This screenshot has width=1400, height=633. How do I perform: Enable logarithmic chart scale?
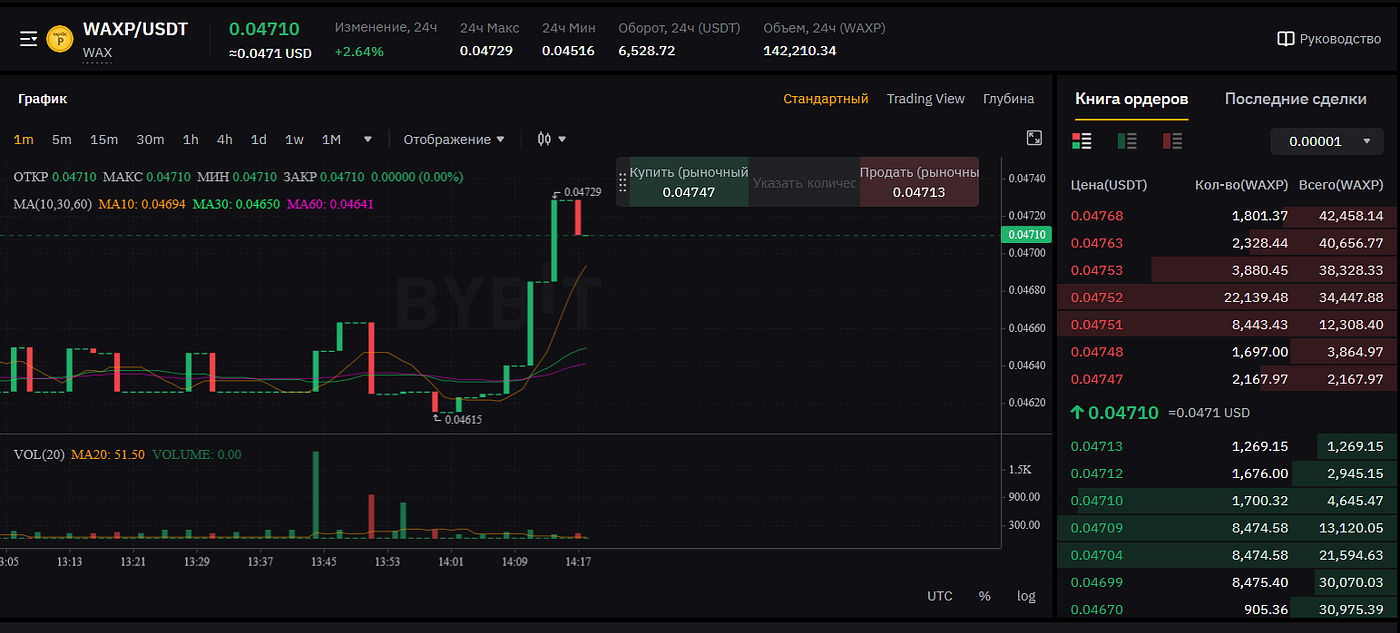click(x=1025, y=595)
